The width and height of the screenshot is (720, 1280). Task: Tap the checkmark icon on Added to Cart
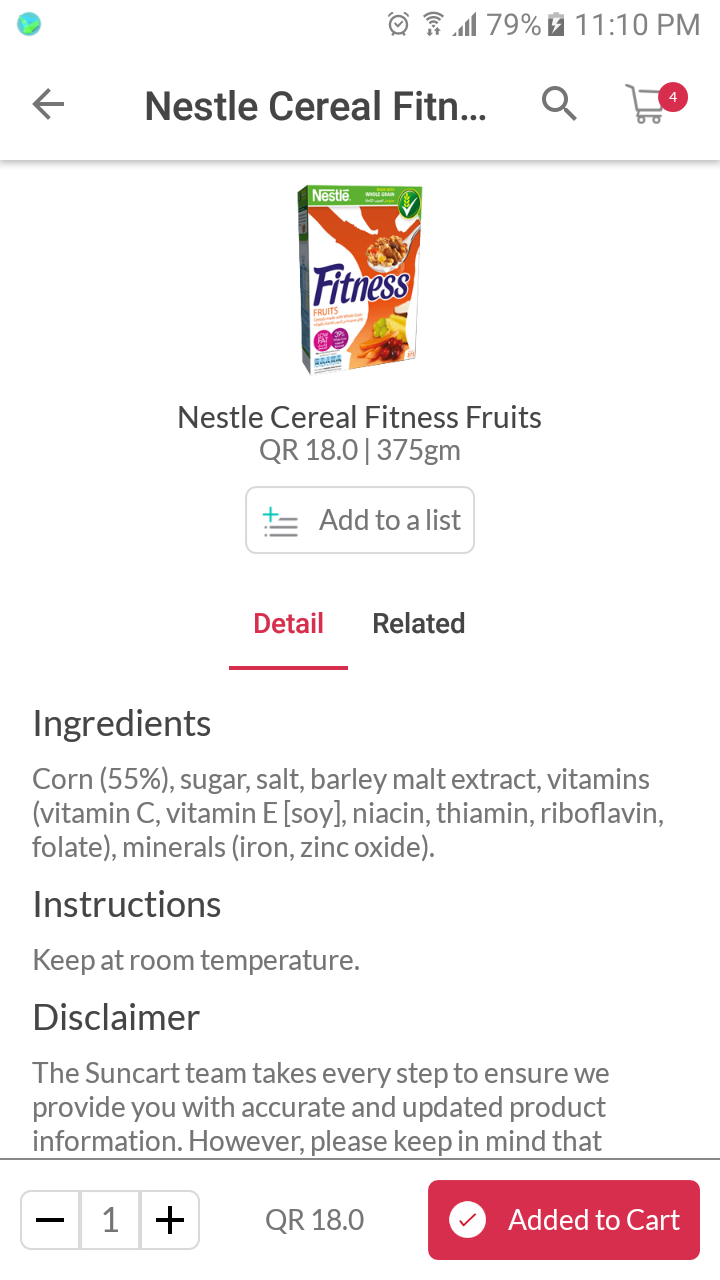(x=467, y=1220)
